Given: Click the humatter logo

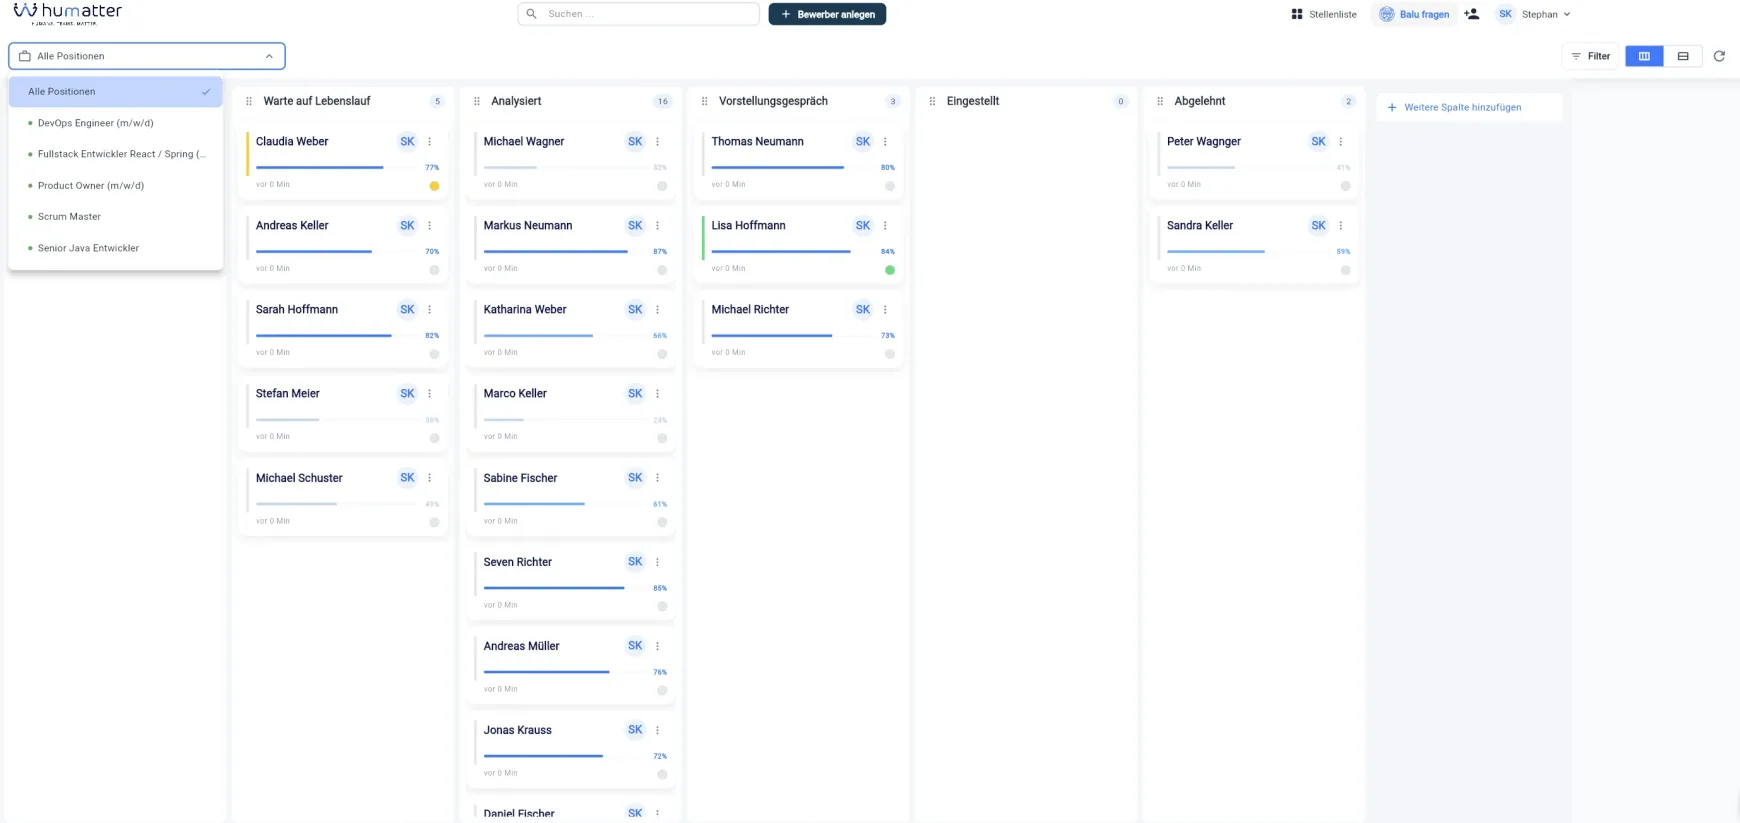Looking at the screenshot, I should click(x=67, y=13).
